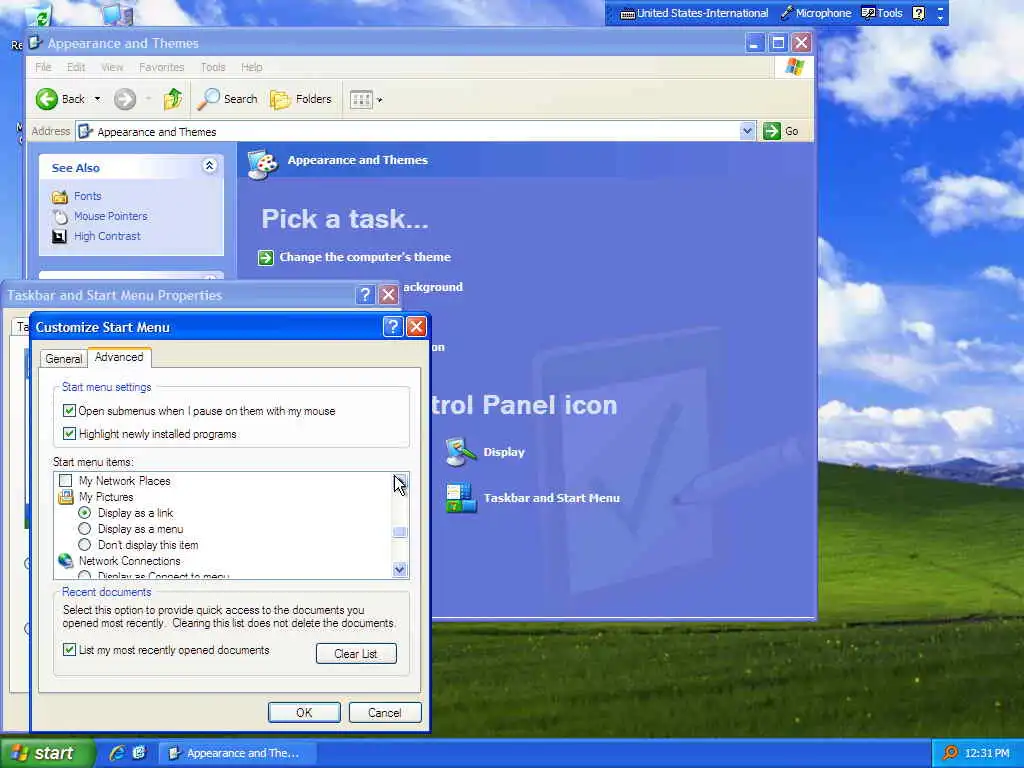Open the Back button history dropdown arrow
1024x768 pixels.
click(97, 99)
